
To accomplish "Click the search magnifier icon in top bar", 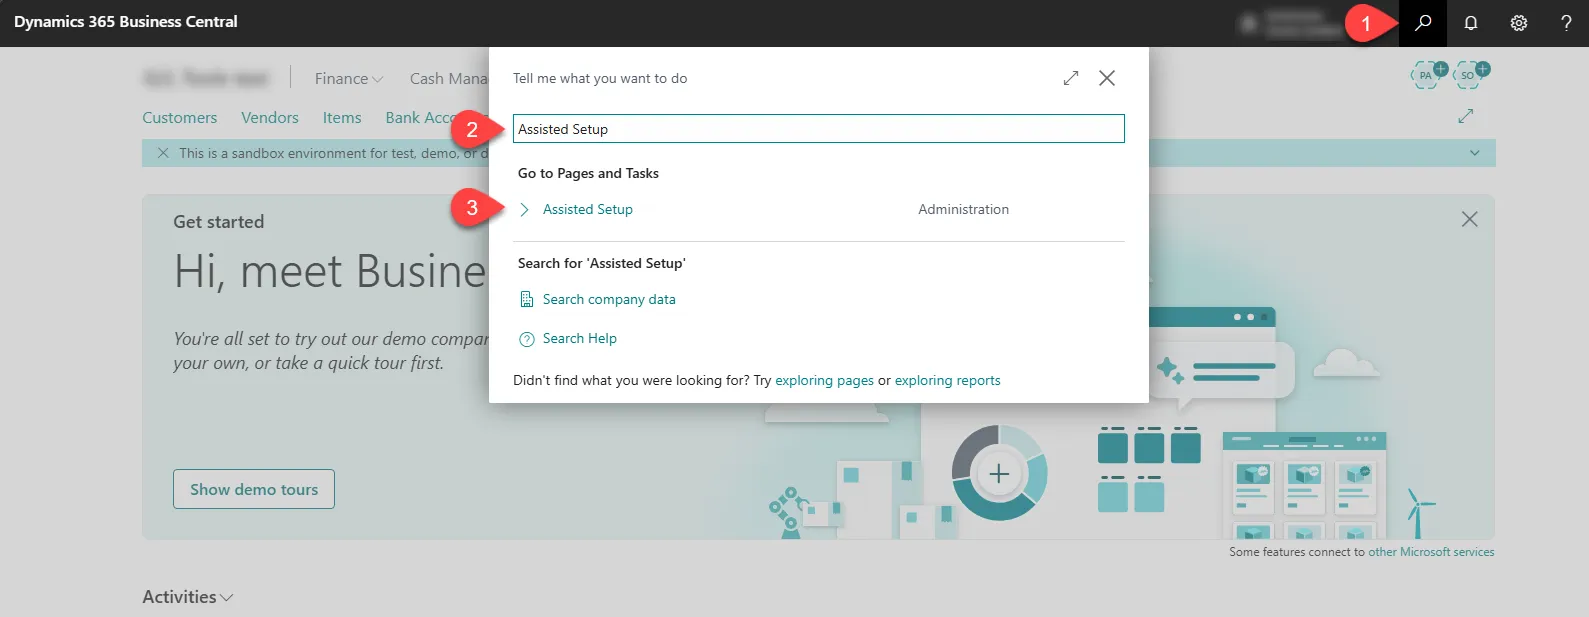I will click(1423, 23).
